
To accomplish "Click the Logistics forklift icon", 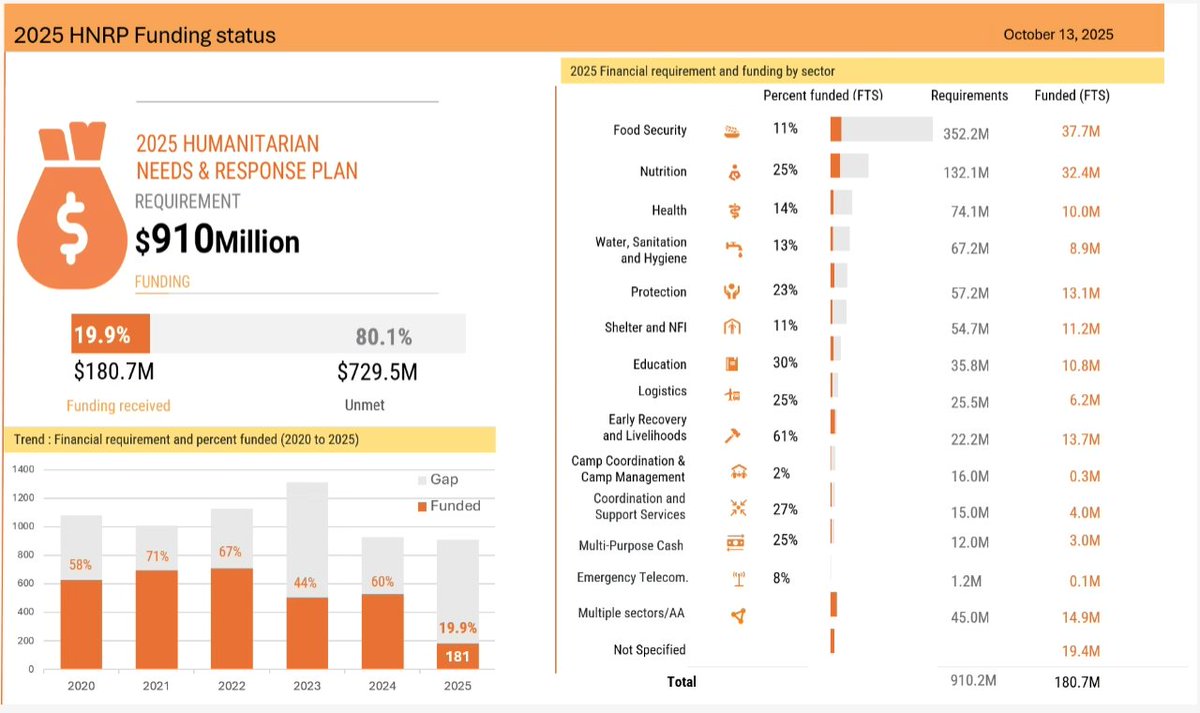I will 733,395.
